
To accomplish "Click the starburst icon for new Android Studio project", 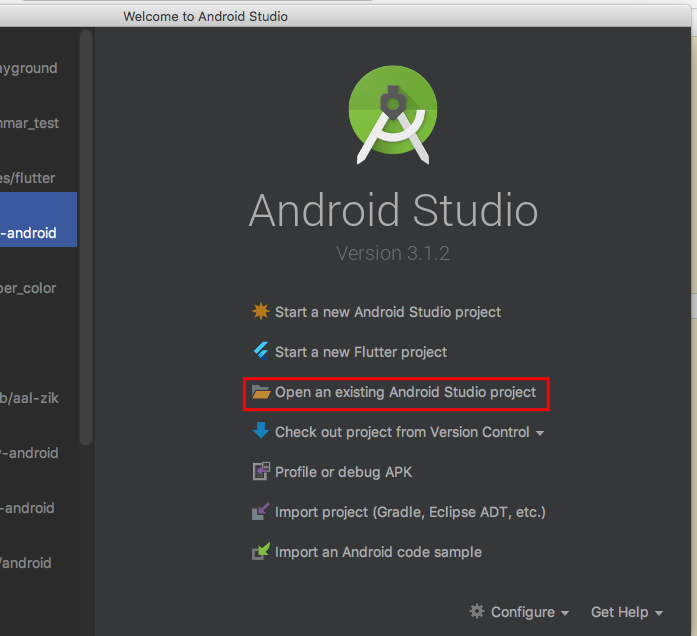I will 261,312.
